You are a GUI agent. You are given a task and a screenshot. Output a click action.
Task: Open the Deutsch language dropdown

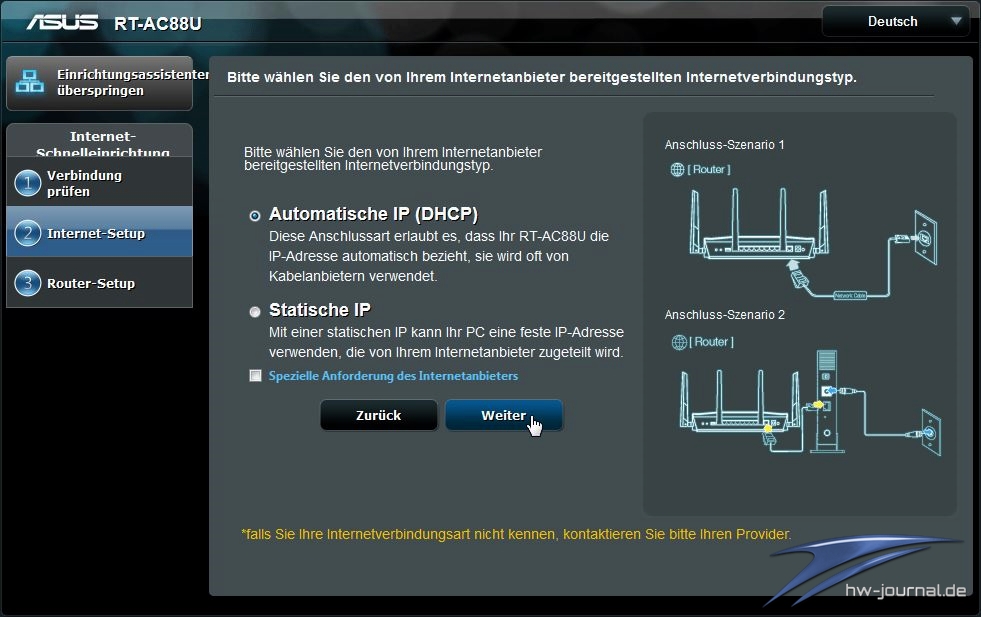895,21
